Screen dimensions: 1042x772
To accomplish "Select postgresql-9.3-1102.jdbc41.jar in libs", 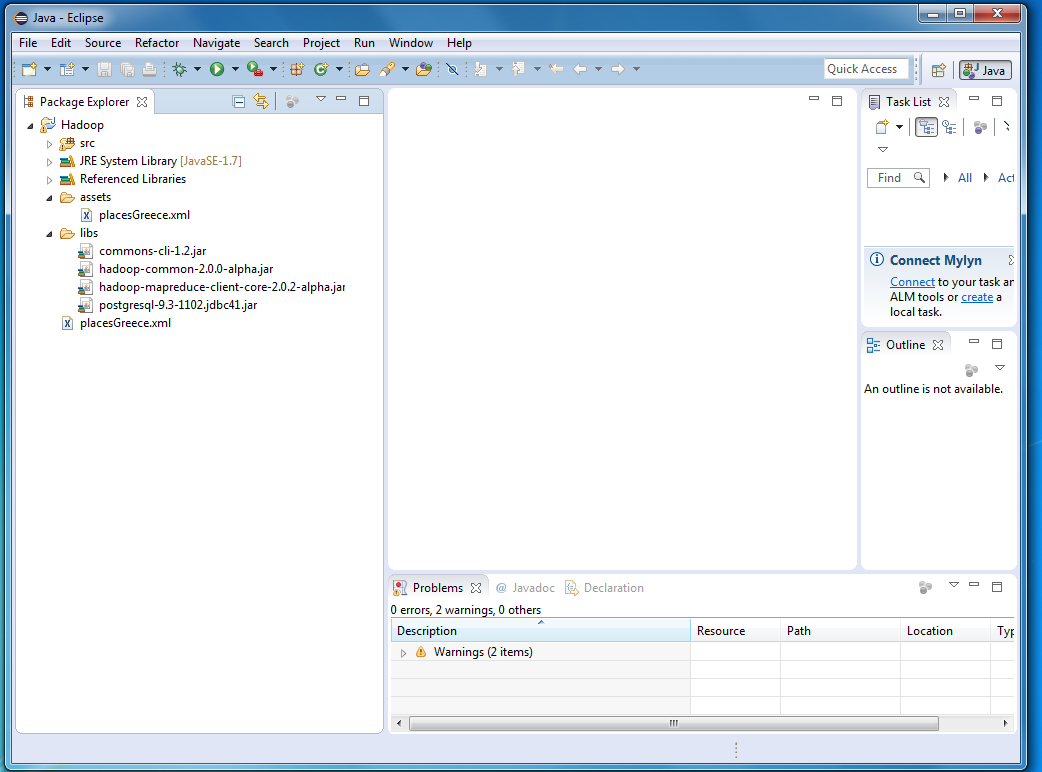I will point(177,306).
